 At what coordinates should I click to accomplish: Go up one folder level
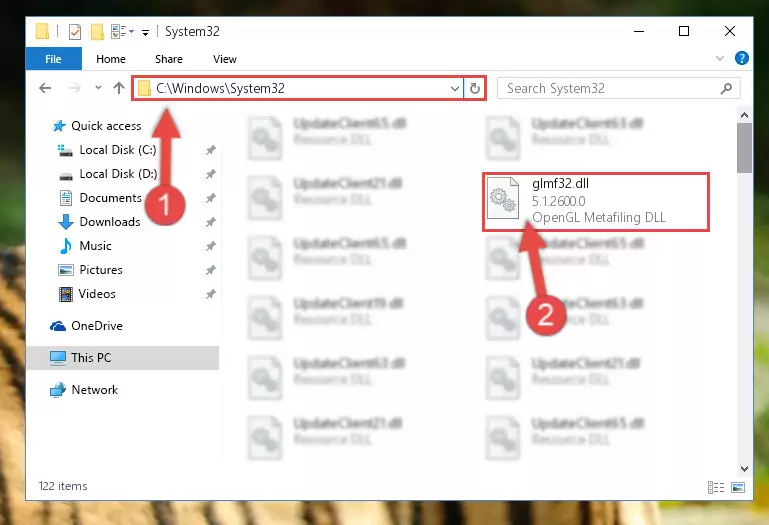click(119, 88)
